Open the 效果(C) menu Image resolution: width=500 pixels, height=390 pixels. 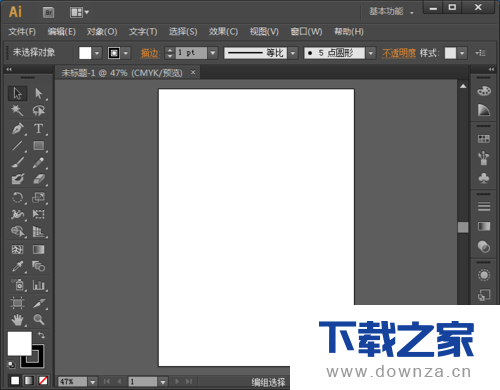click(x=223, y=32)
